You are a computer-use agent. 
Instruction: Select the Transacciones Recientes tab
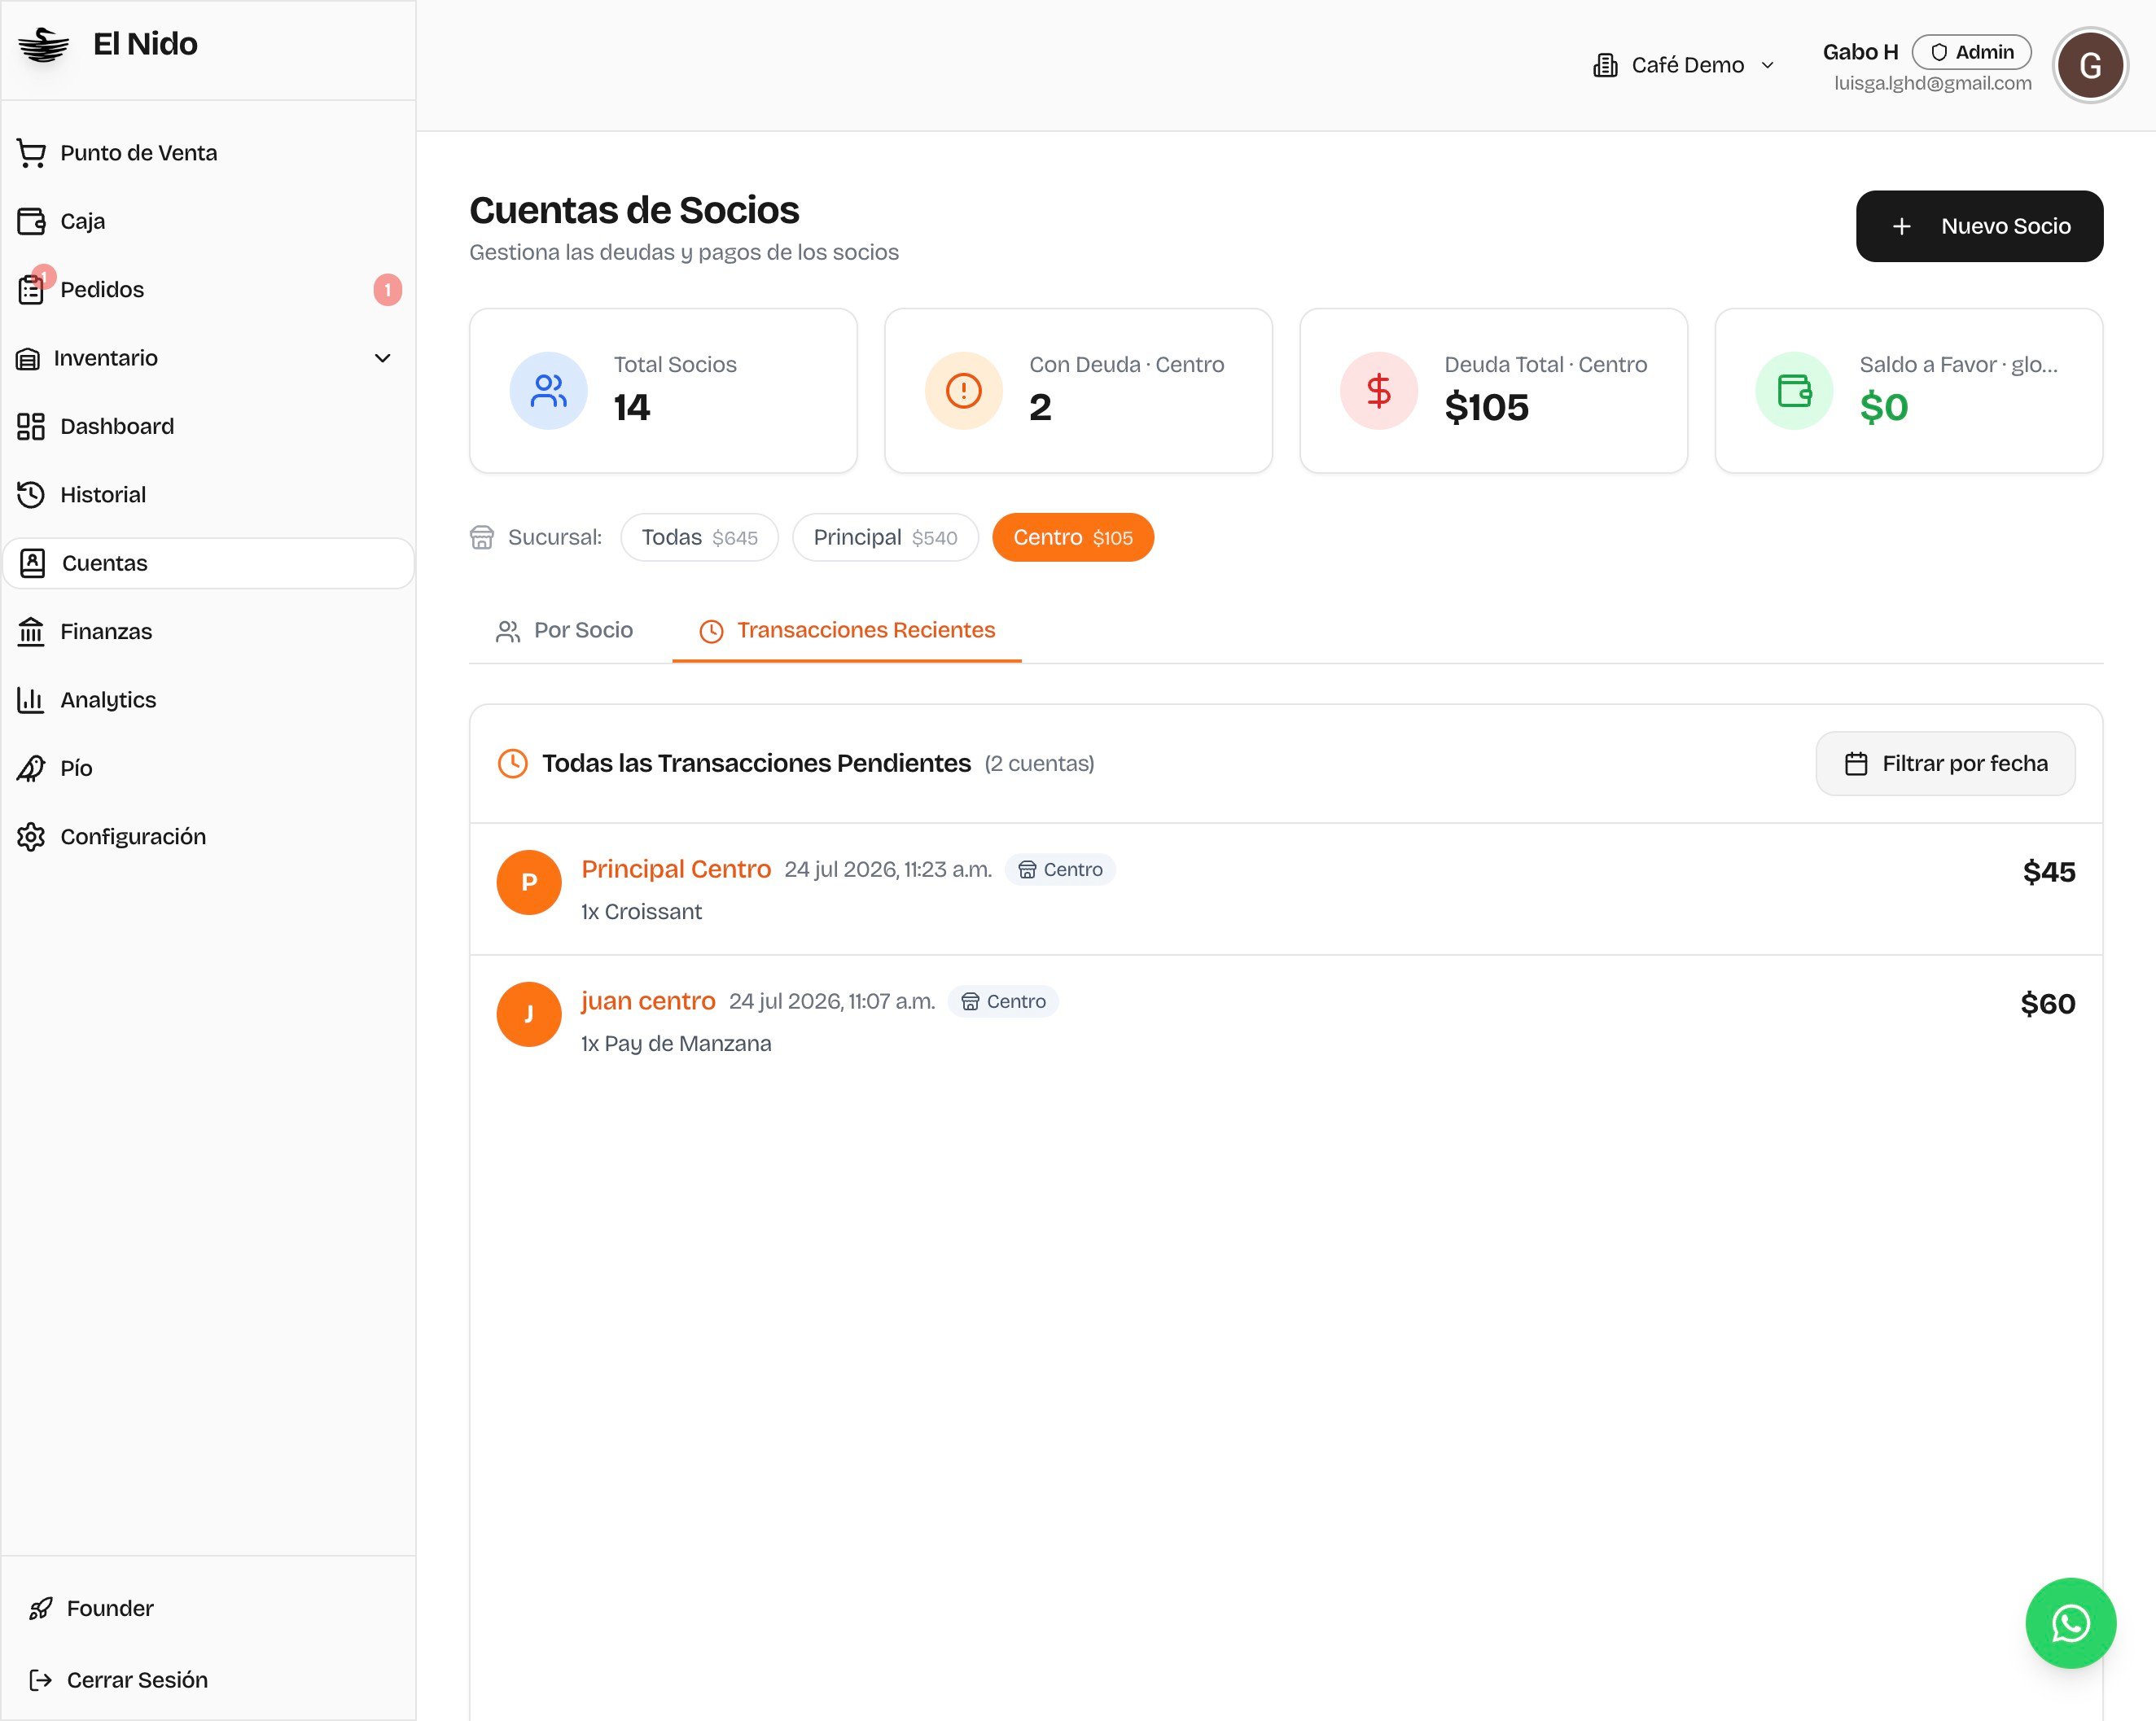pos(847,631)
